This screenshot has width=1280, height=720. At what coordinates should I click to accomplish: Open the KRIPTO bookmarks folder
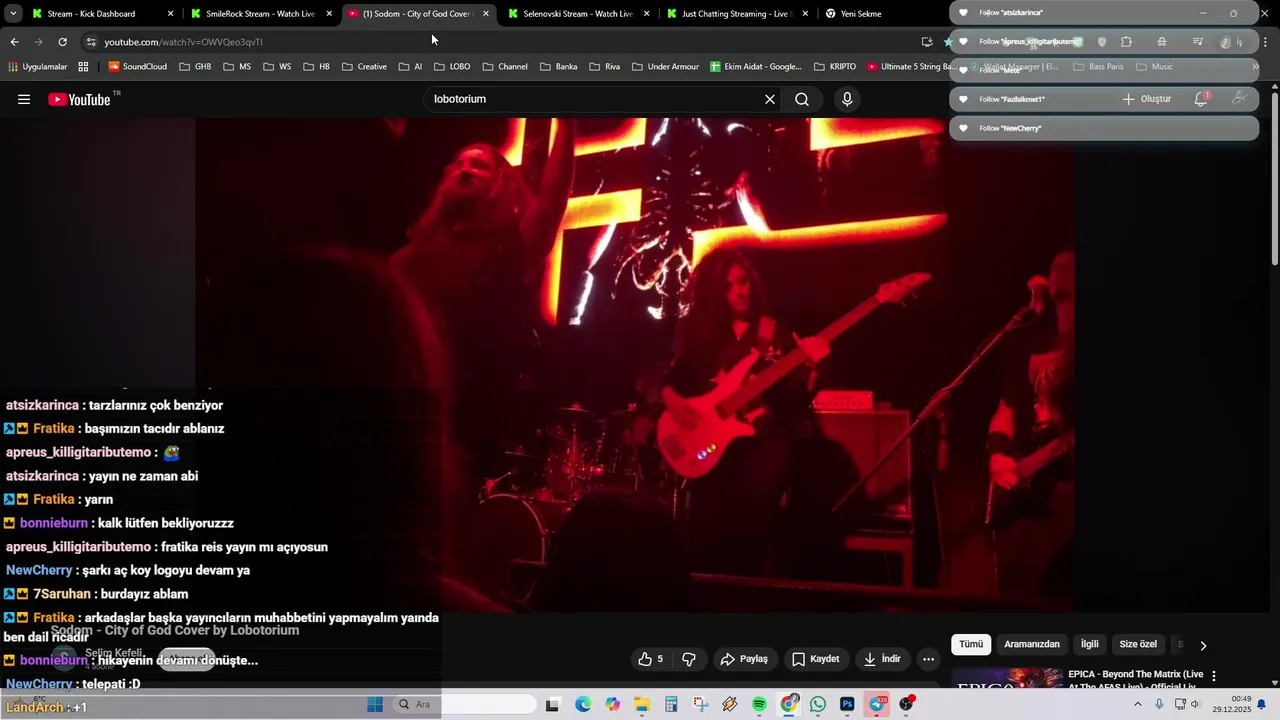pos(835,67)
